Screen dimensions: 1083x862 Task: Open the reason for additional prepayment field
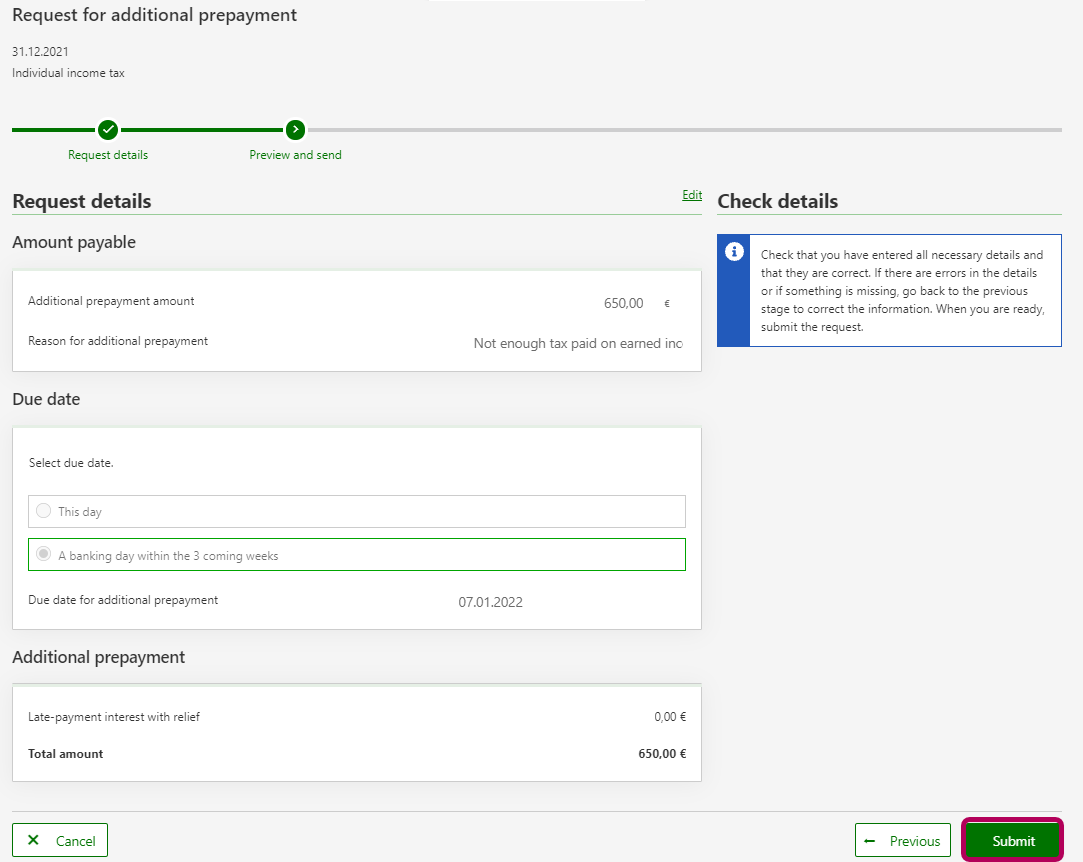(x=578, y=343)
